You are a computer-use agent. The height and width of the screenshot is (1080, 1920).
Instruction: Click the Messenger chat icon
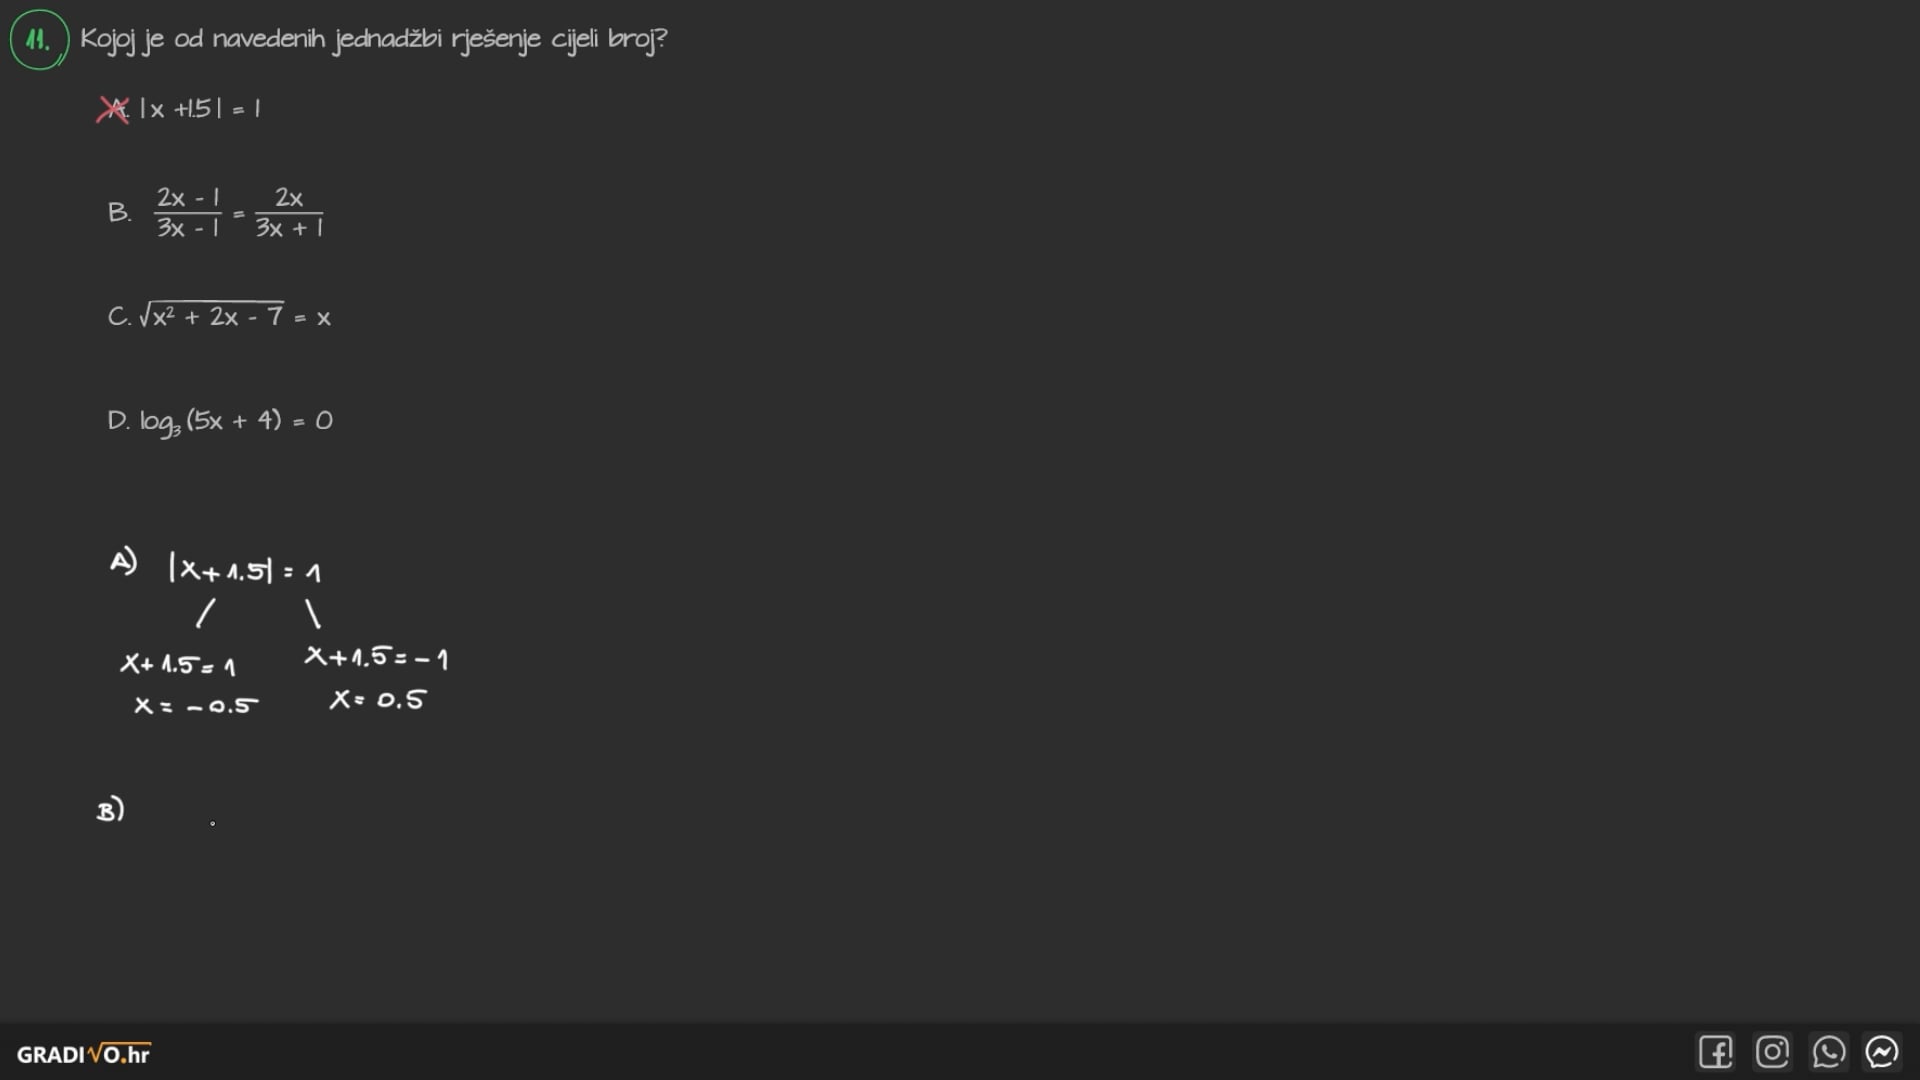[x=1882, y=1052]
